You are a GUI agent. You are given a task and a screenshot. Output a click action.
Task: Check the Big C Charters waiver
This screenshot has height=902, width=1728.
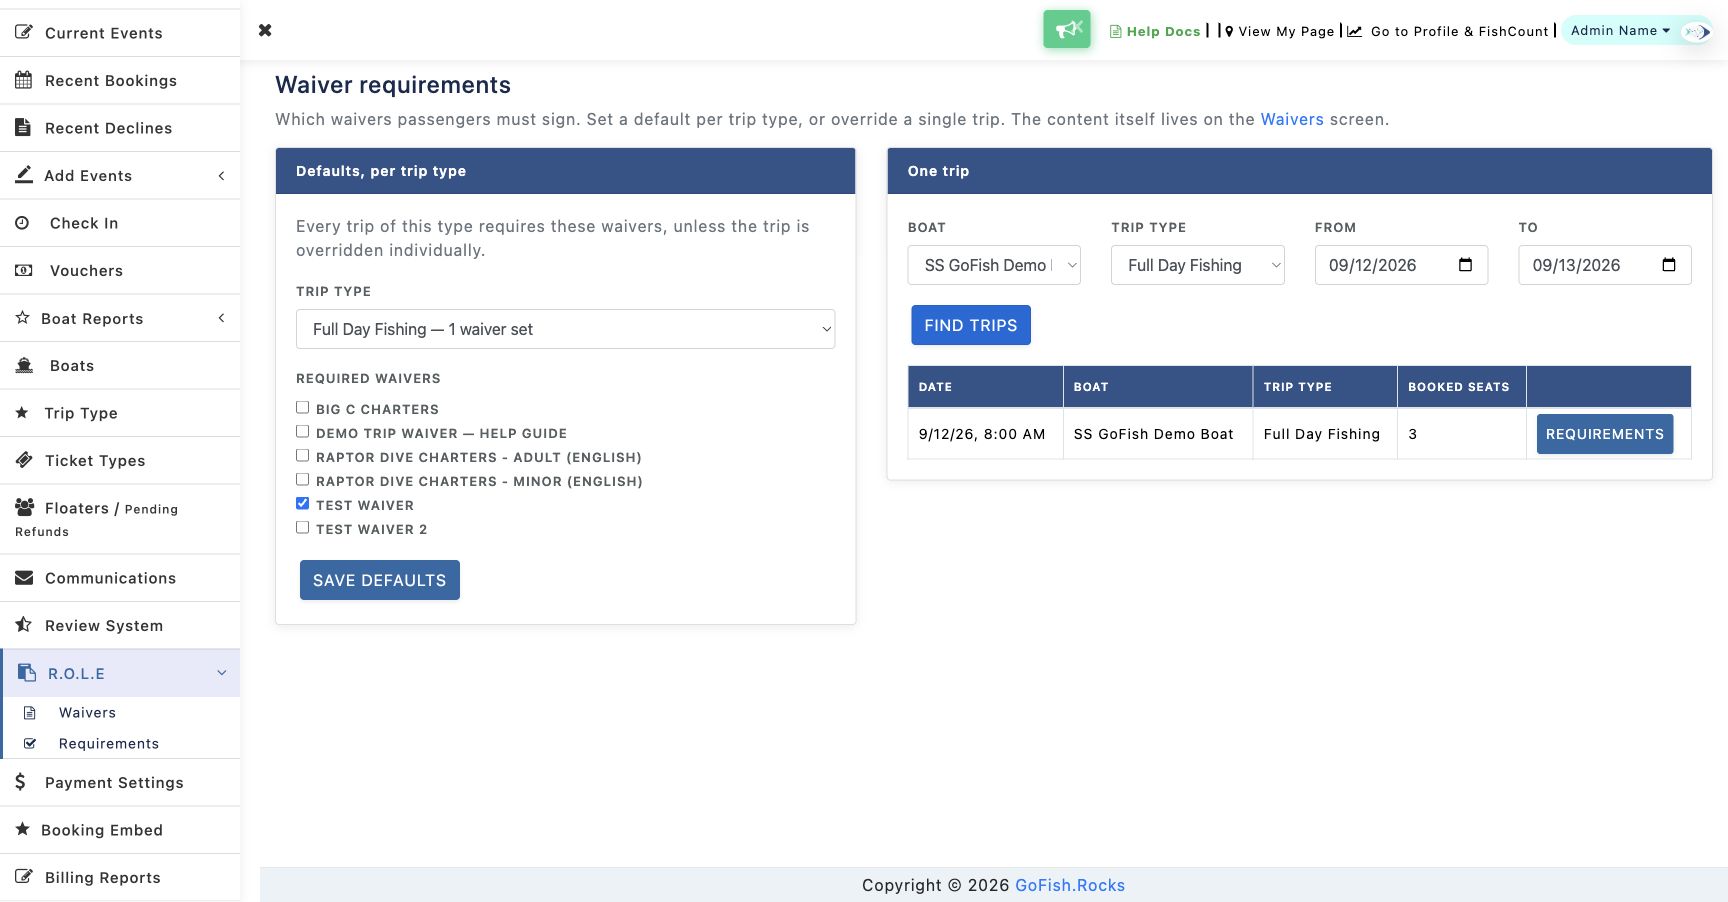[302, 408]
